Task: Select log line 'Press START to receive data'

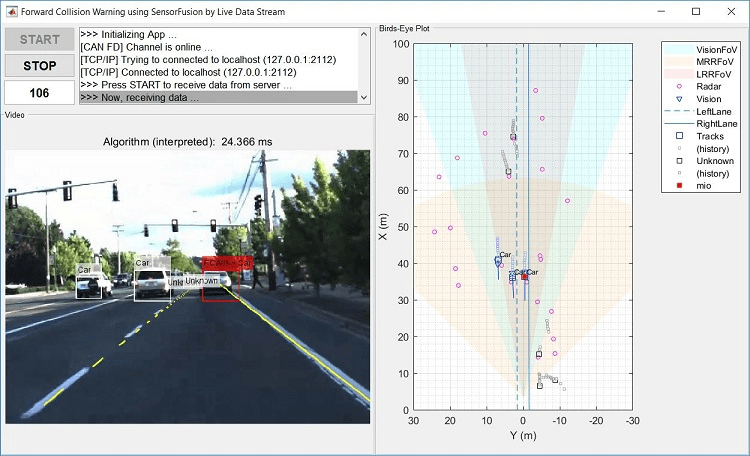Action: coord(219,85)
